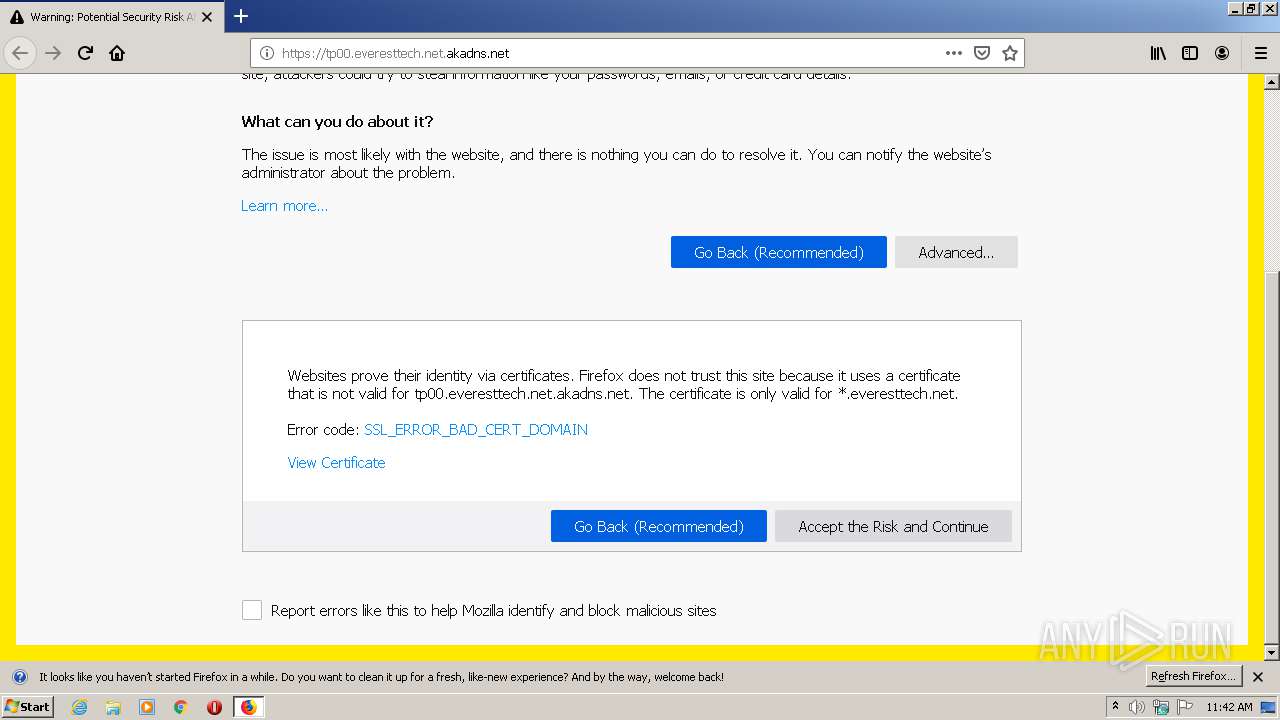The width and height of the screenshot is (1280, 720).
Task: Open site information icon in address bar
Action: coord(267,53)
